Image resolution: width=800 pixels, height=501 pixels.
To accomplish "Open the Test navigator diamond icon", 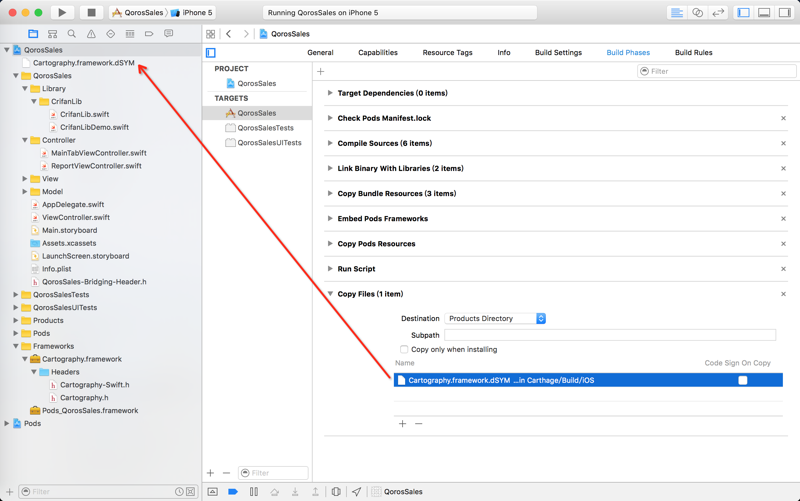I will pos(110,34).
